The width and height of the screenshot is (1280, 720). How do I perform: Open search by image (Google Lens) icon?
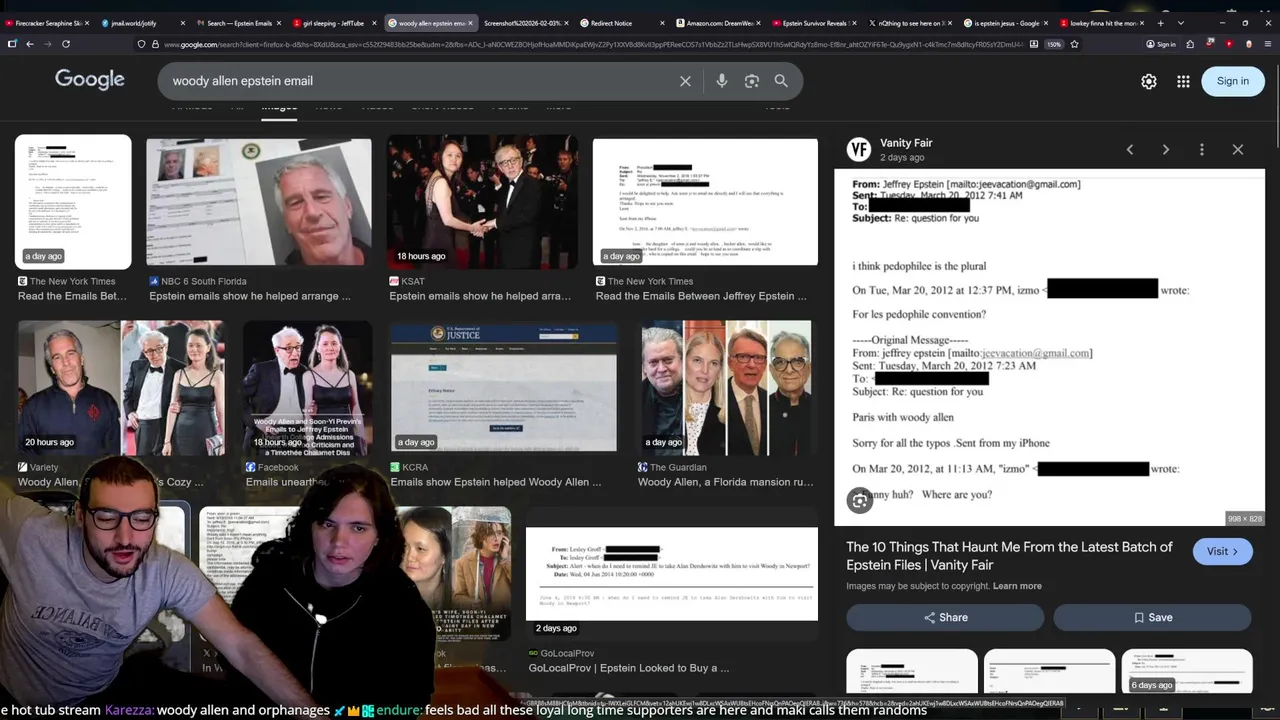click(x=752, y=81)
